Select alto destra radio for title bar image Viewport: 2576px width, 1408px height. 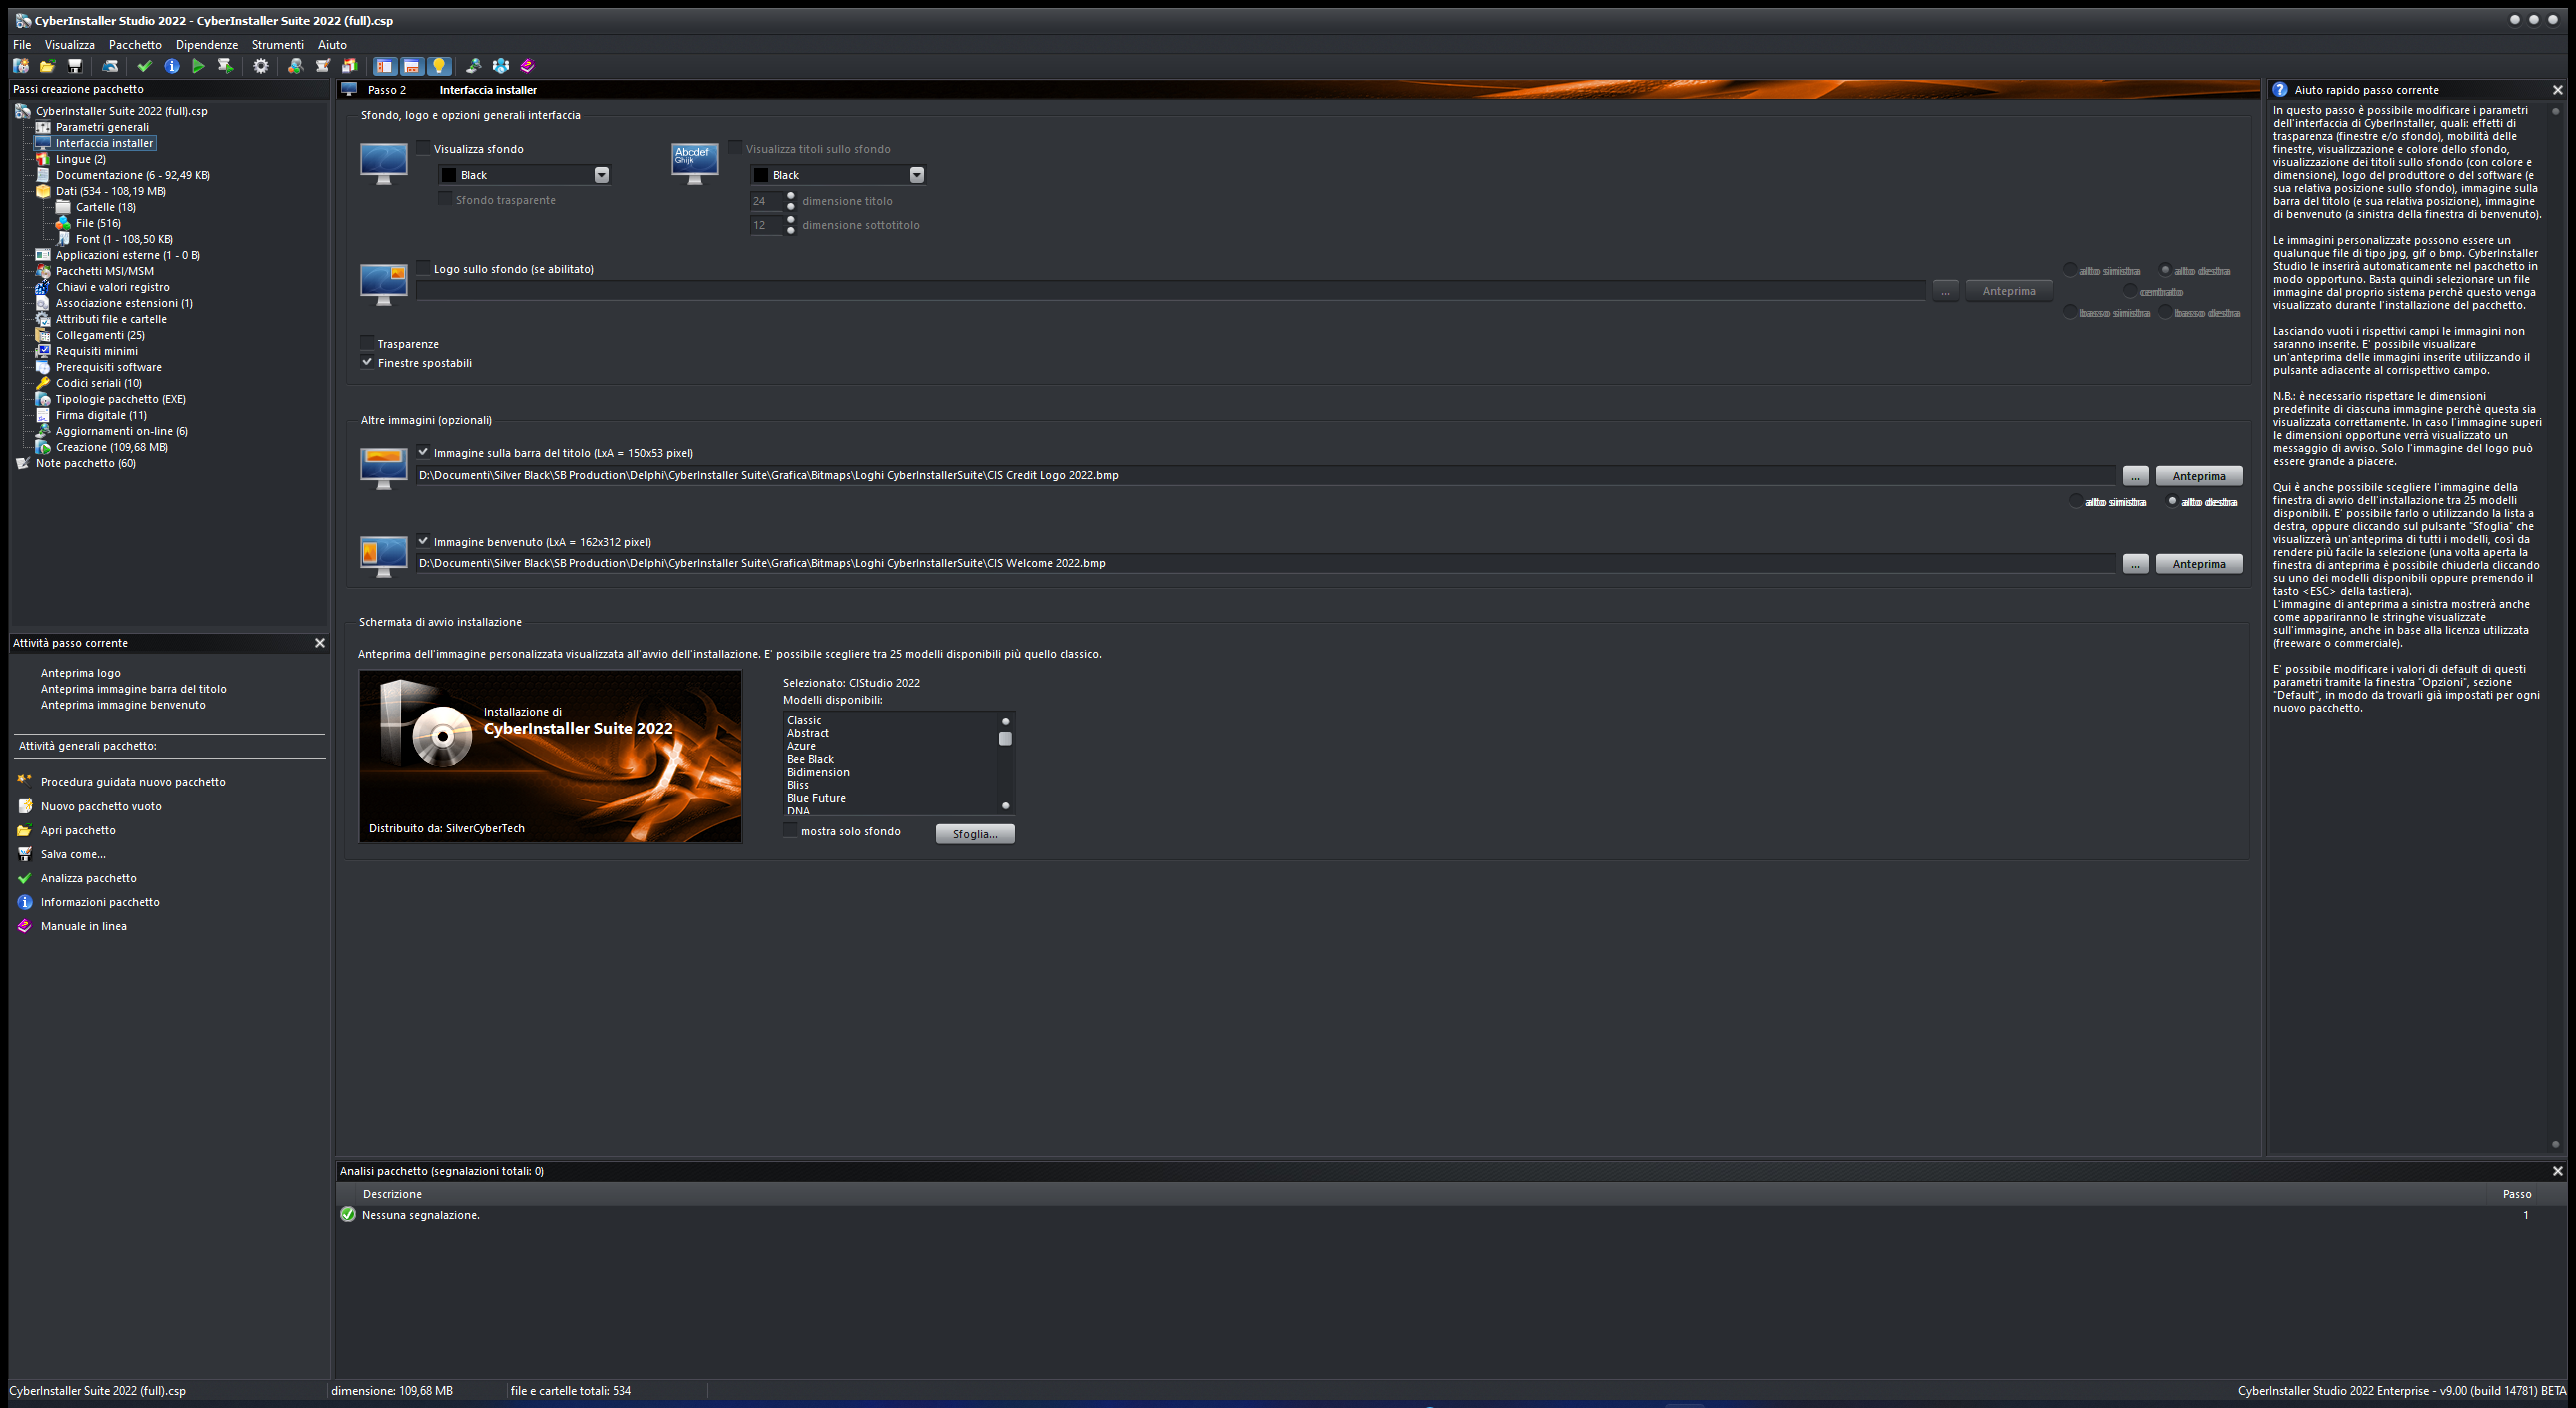[2172, 501]
